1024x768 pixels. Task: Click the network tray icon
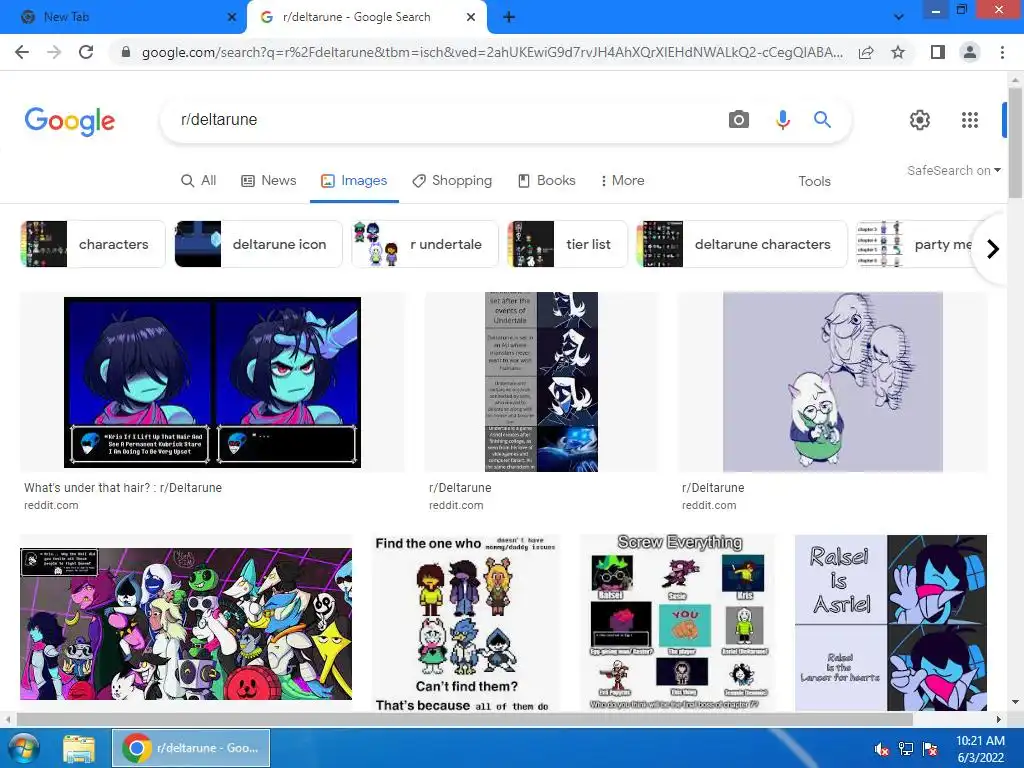pyautogui.click(x=906, y=749)
